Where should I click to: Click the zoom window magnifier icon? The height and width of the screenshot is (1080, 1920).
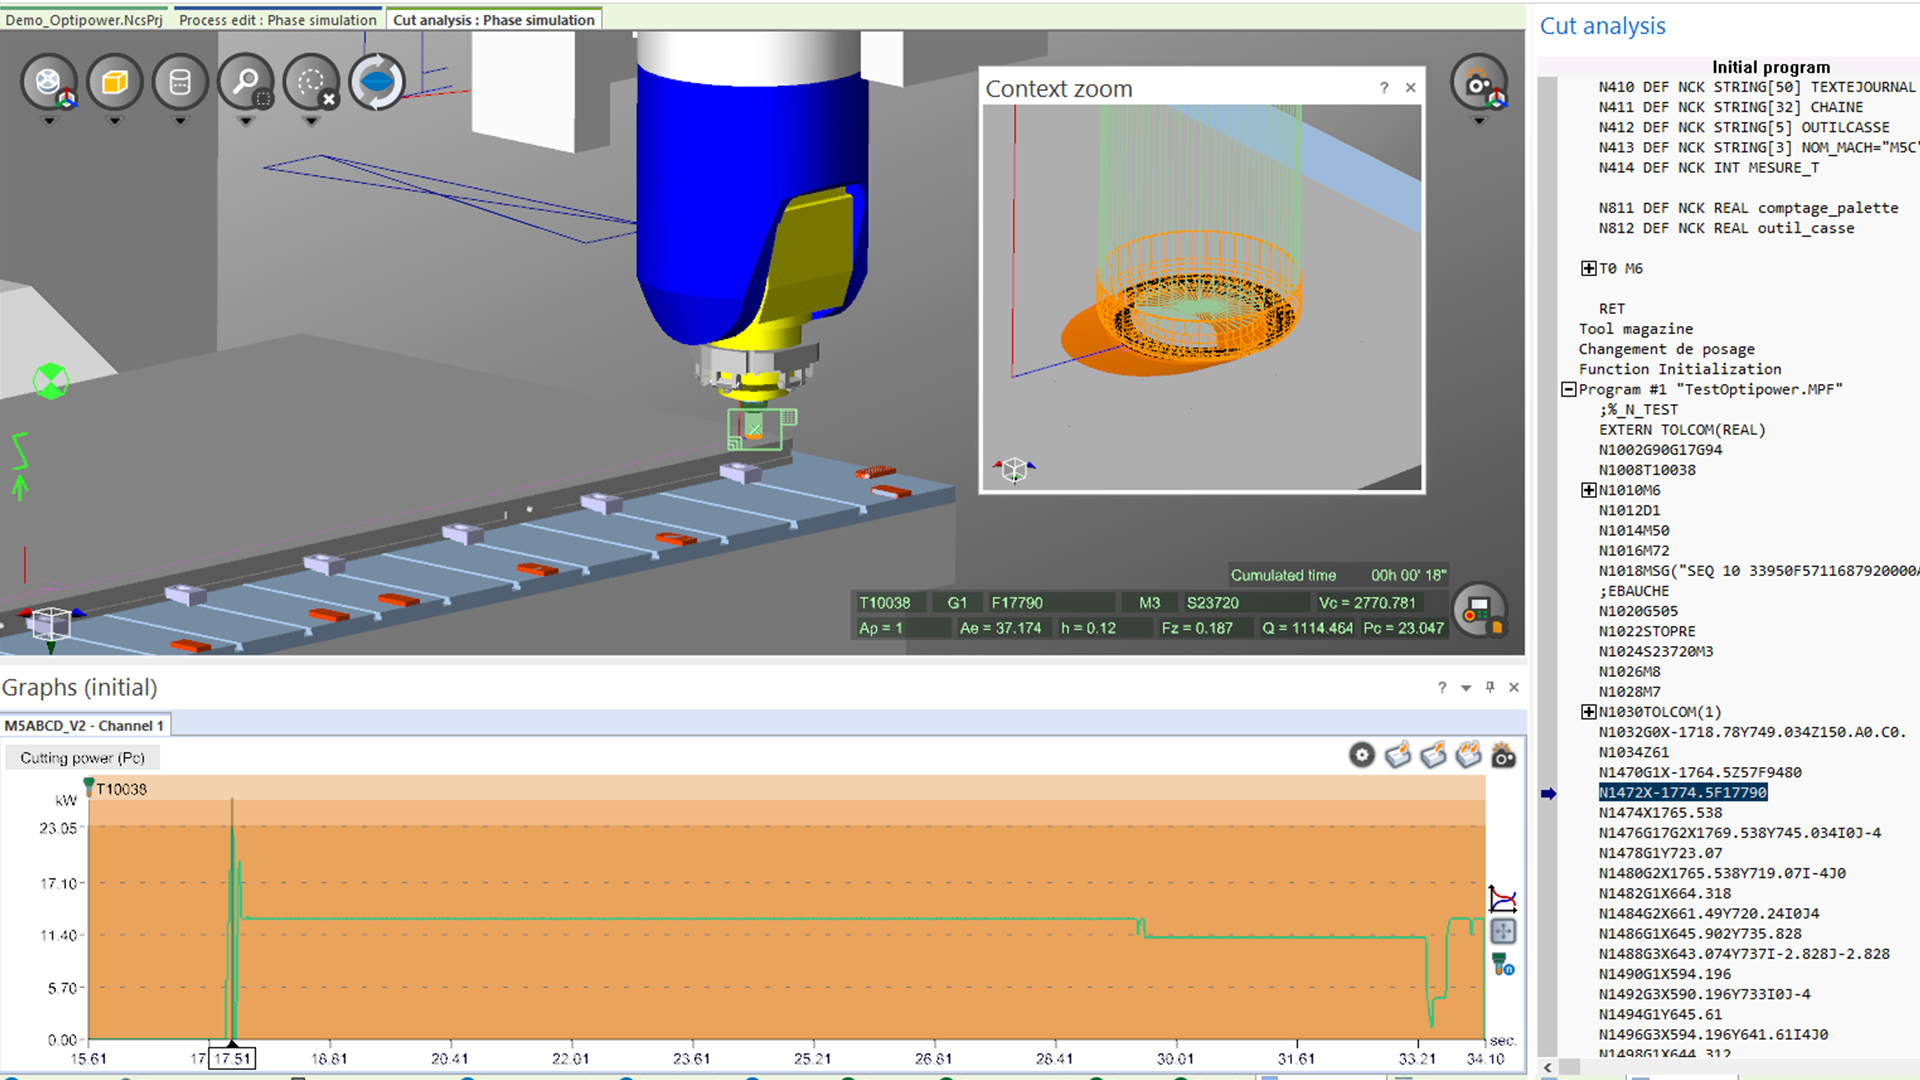(x=245, y=82)
